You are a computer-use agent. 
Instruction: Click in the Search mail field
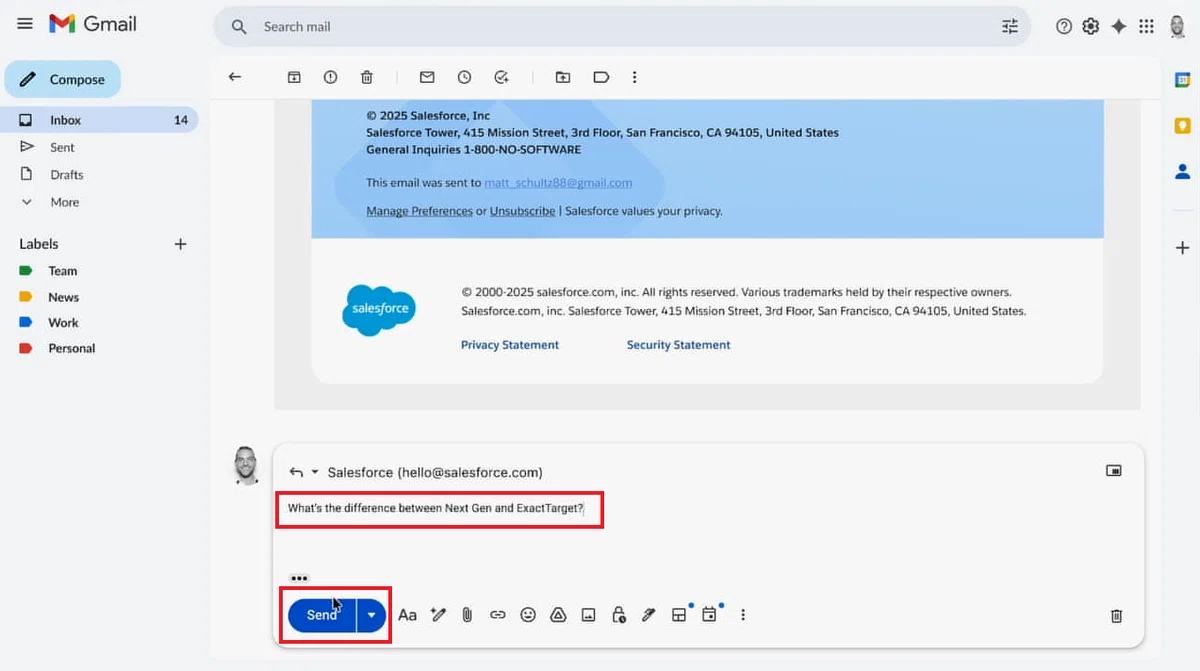620,27
